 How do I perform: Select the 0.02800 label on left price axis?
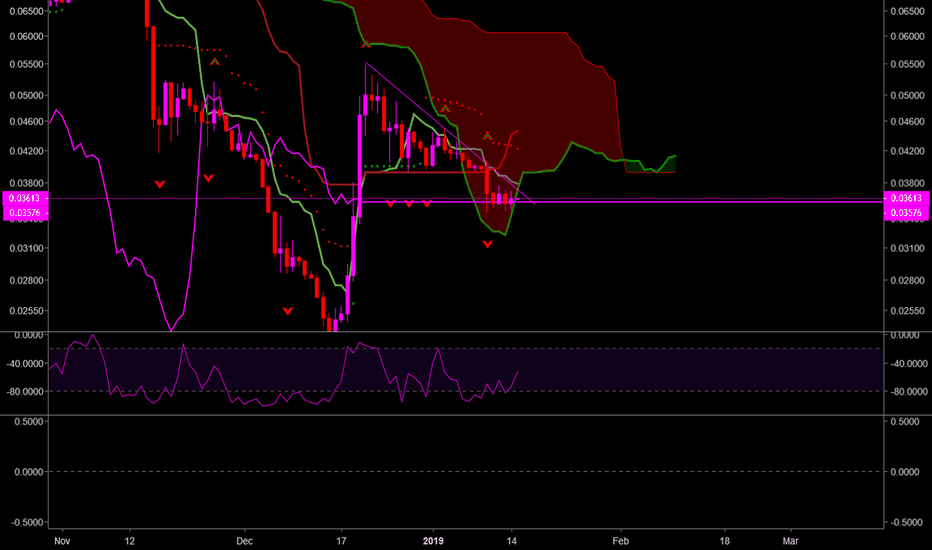coord(27,280)
